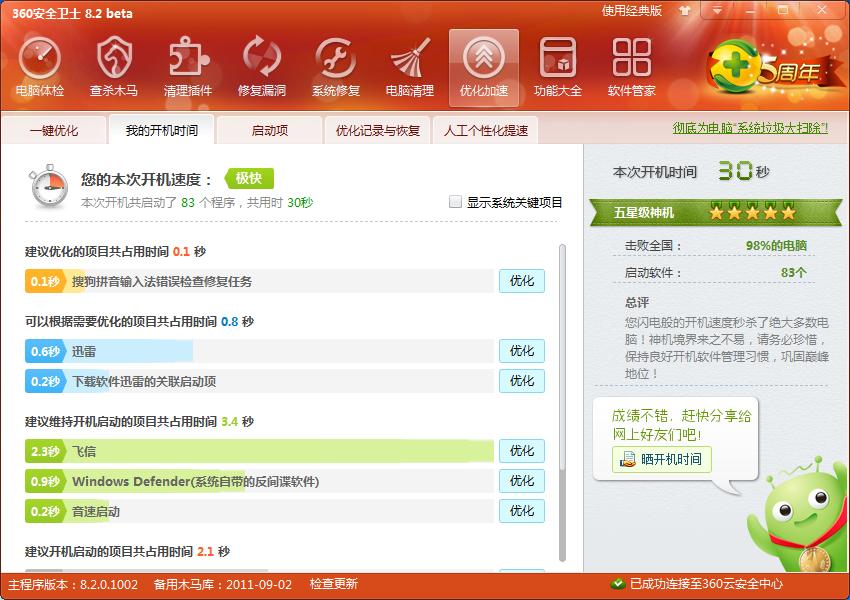Switch to 优化记录与恢复 tab

point(377,130)
